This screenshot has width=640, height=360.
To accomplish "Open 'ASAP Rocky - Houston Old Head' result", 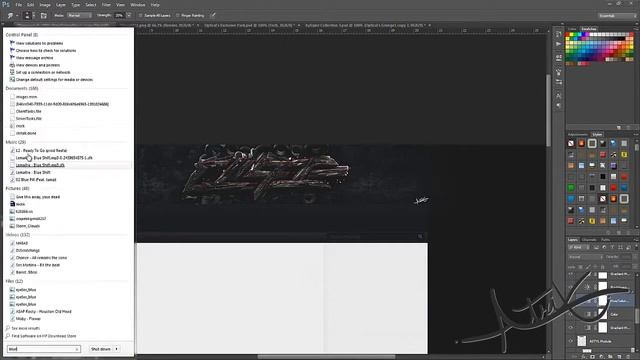I will (x=43, y=311).
